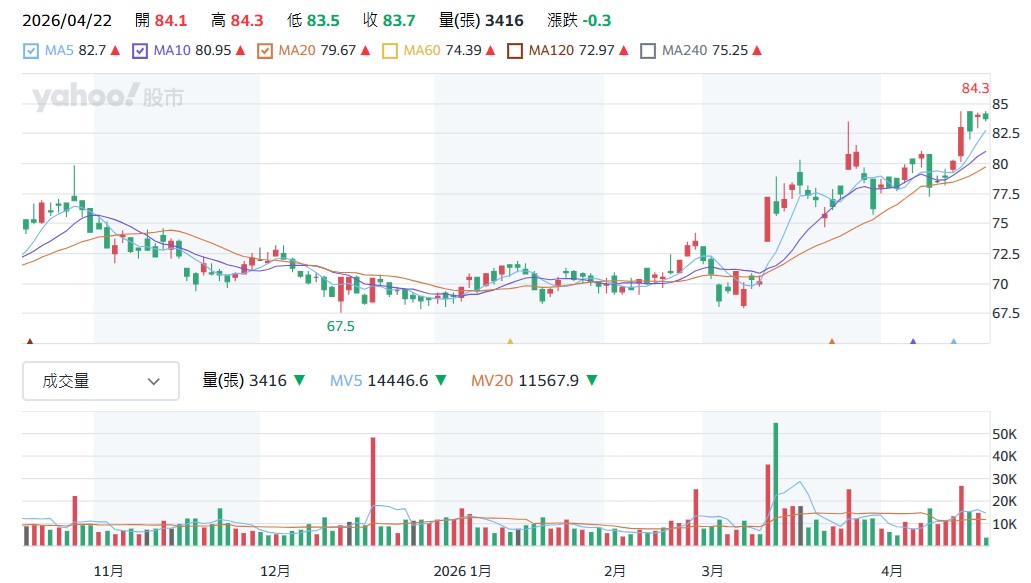The image size is (1031, 583).
Task: Click the 67.5 low price label
Action: tap(341, 326)
